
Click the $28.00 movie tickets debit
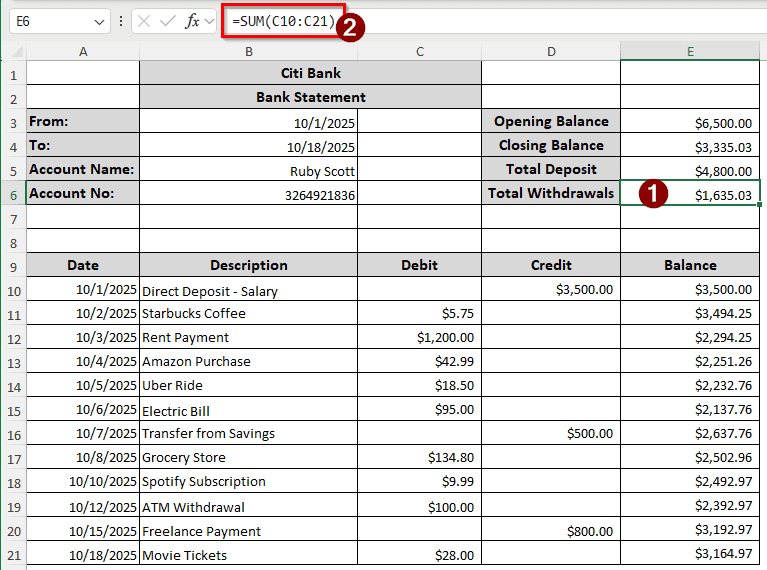pos(420,554)
